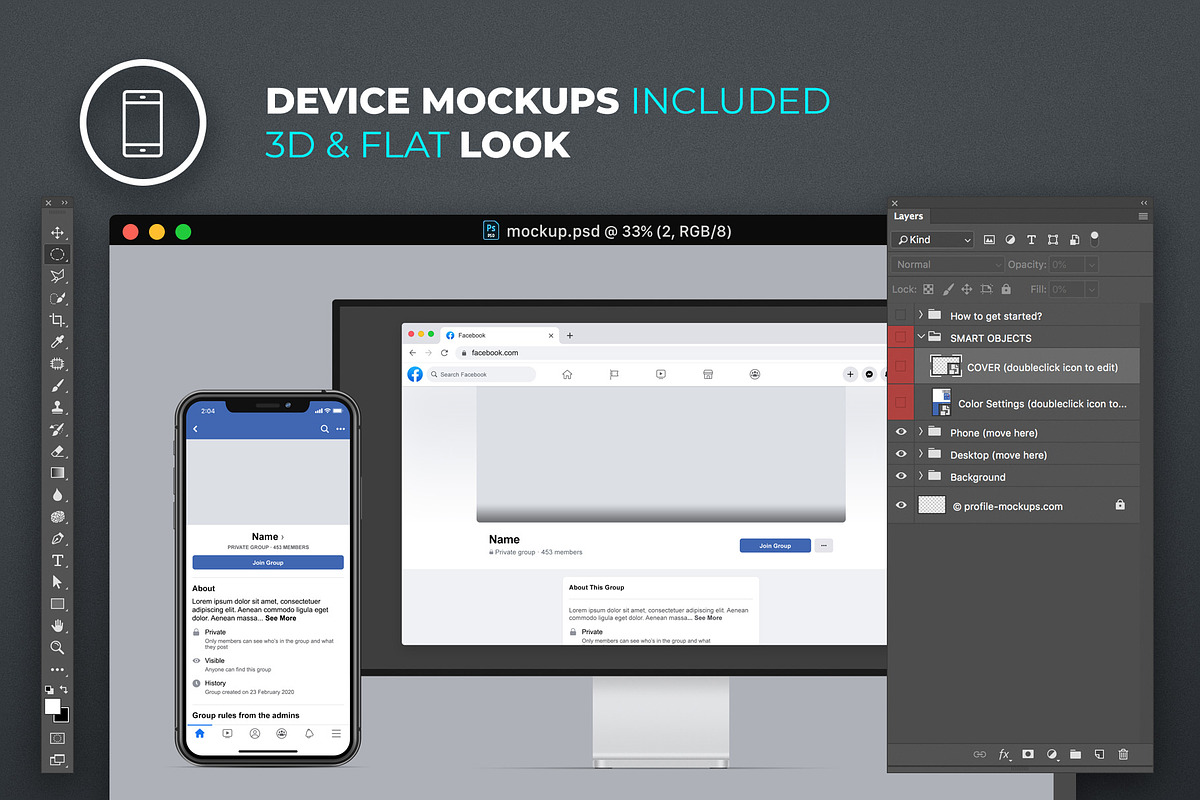Select the History Brush tool
Viewport: 1200px width, 800px height.
pyautogui.click(x=57, y=429)
